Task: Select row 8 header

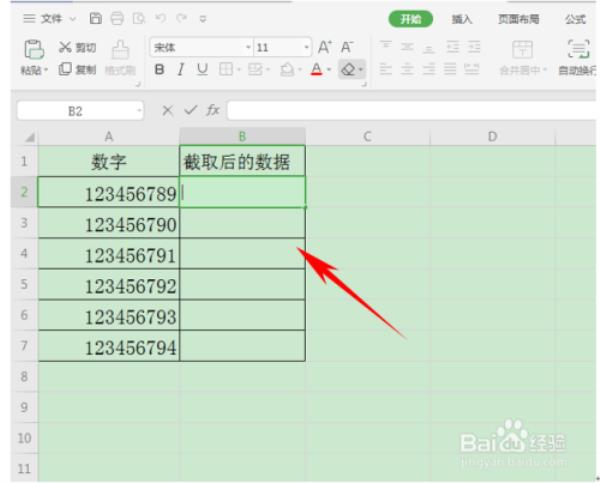Action: (x=24, y=376)
